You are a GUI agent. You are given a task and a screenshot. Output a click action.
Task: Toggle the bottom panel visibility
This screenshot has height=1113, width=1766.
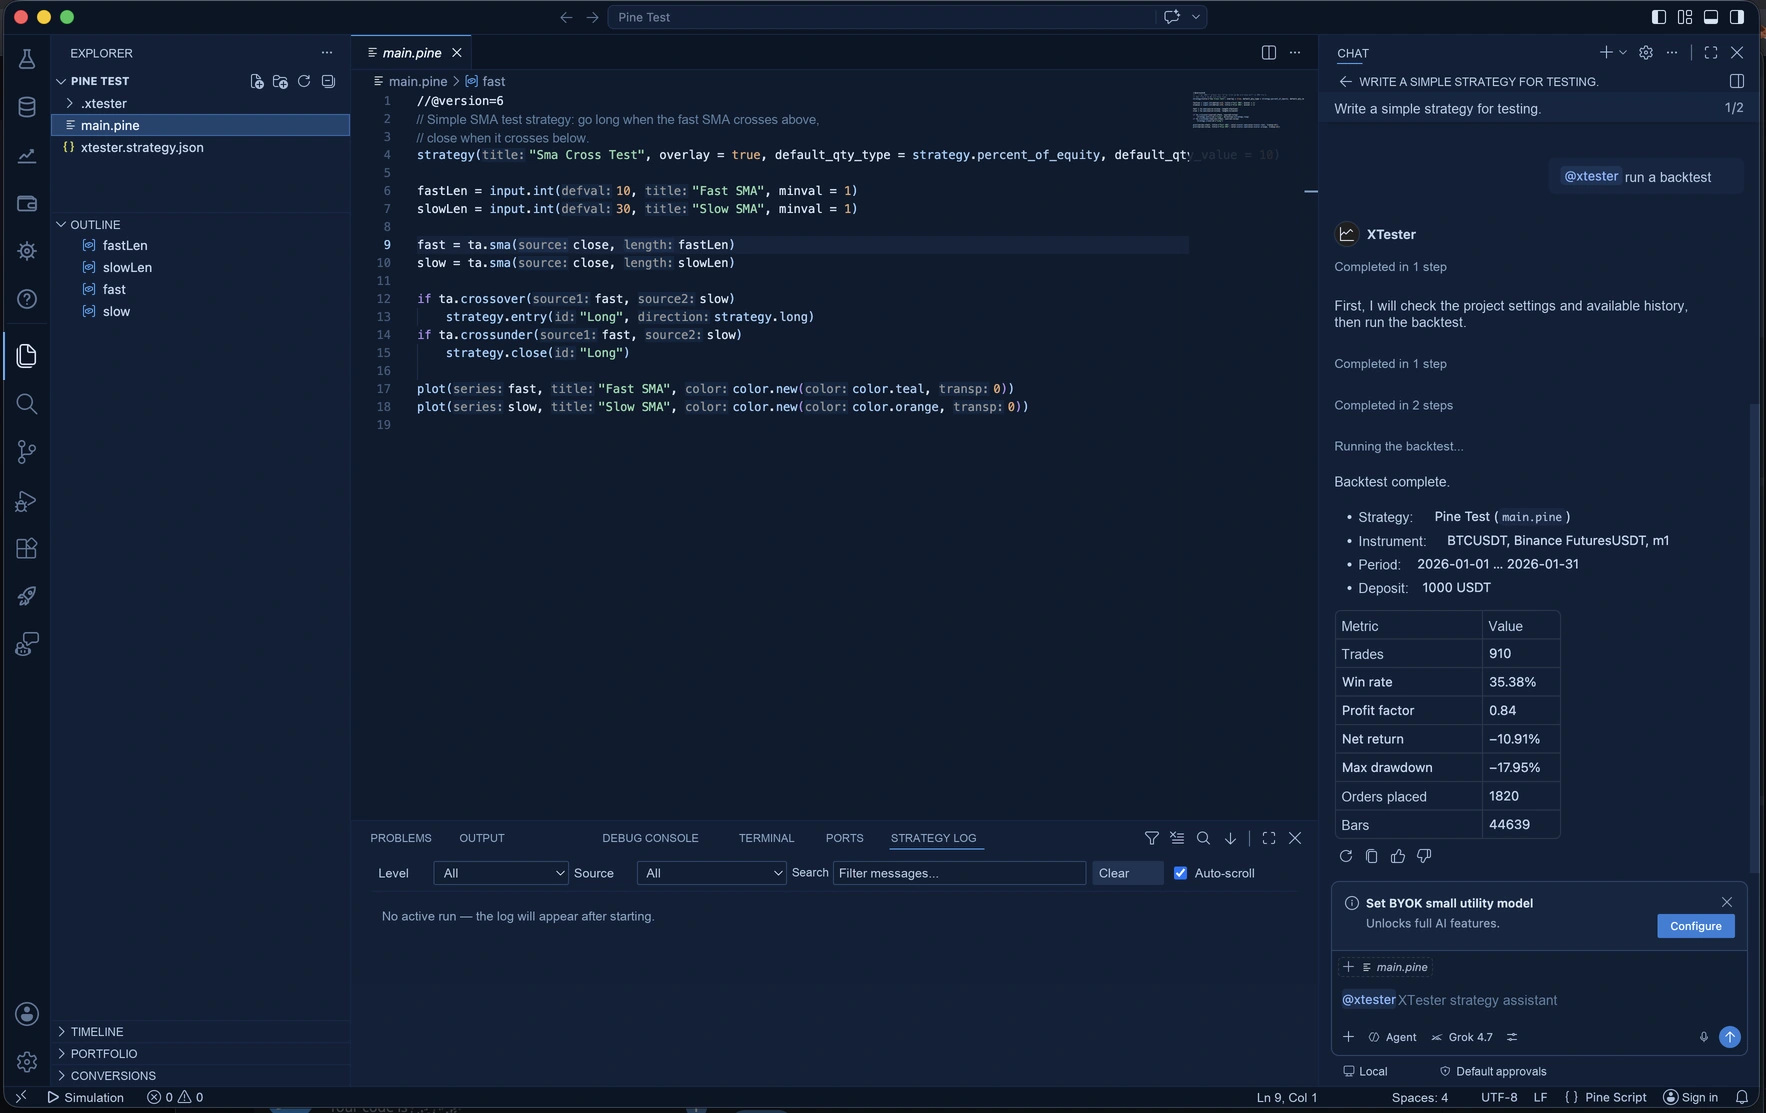click(x=1711, y=17)
